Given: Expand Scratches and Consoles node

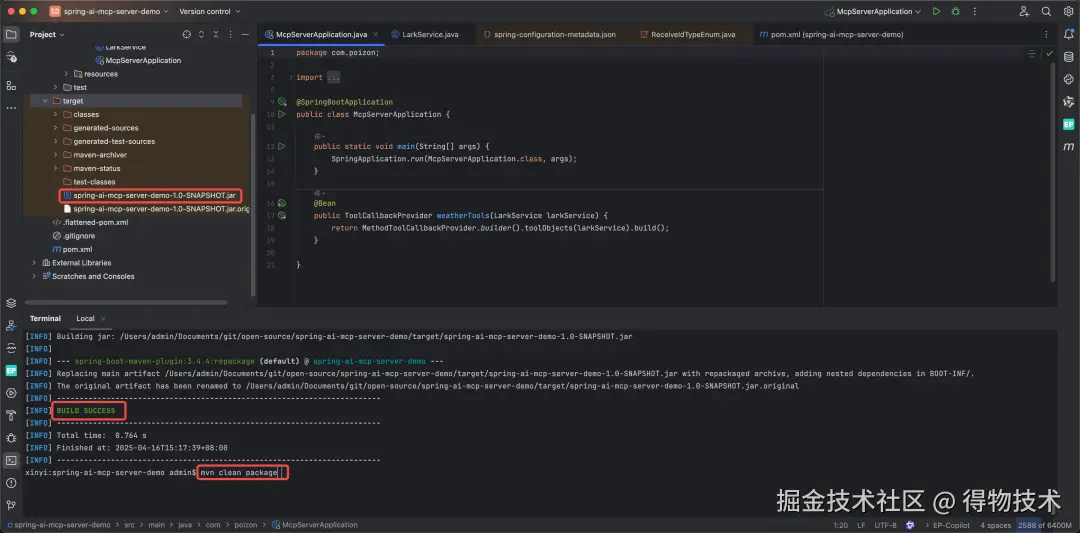Looking at the screenshot, I should (x=34, y=276).
